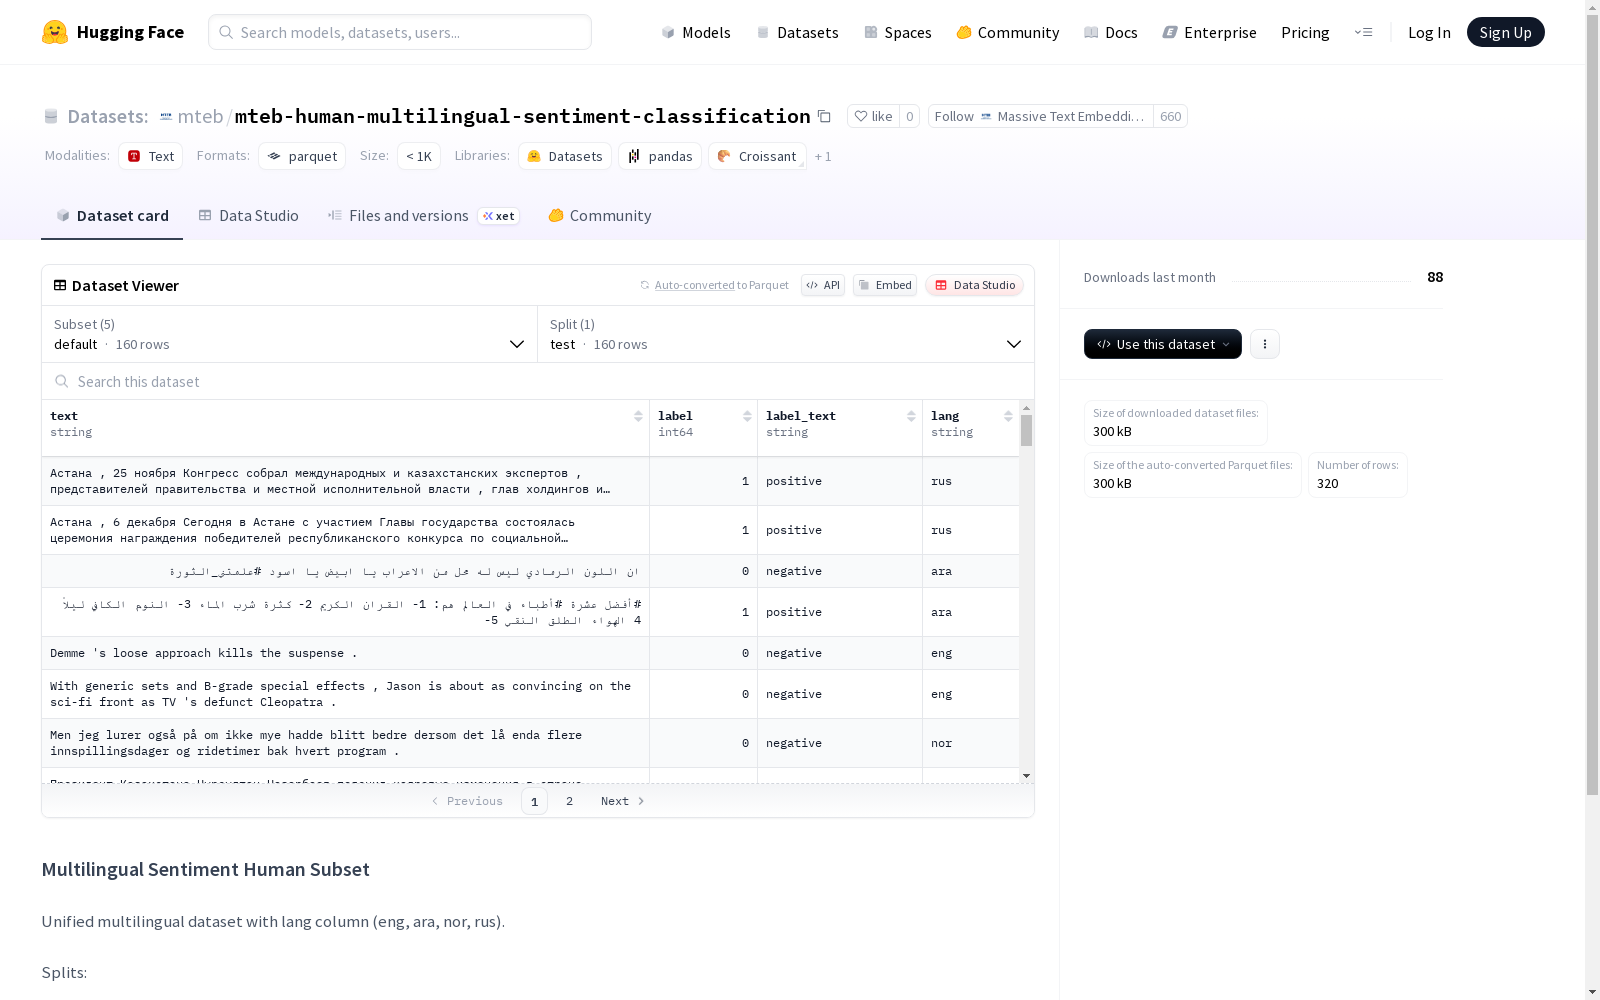
Task: Open Models in the top navigation
Action: 696,32
